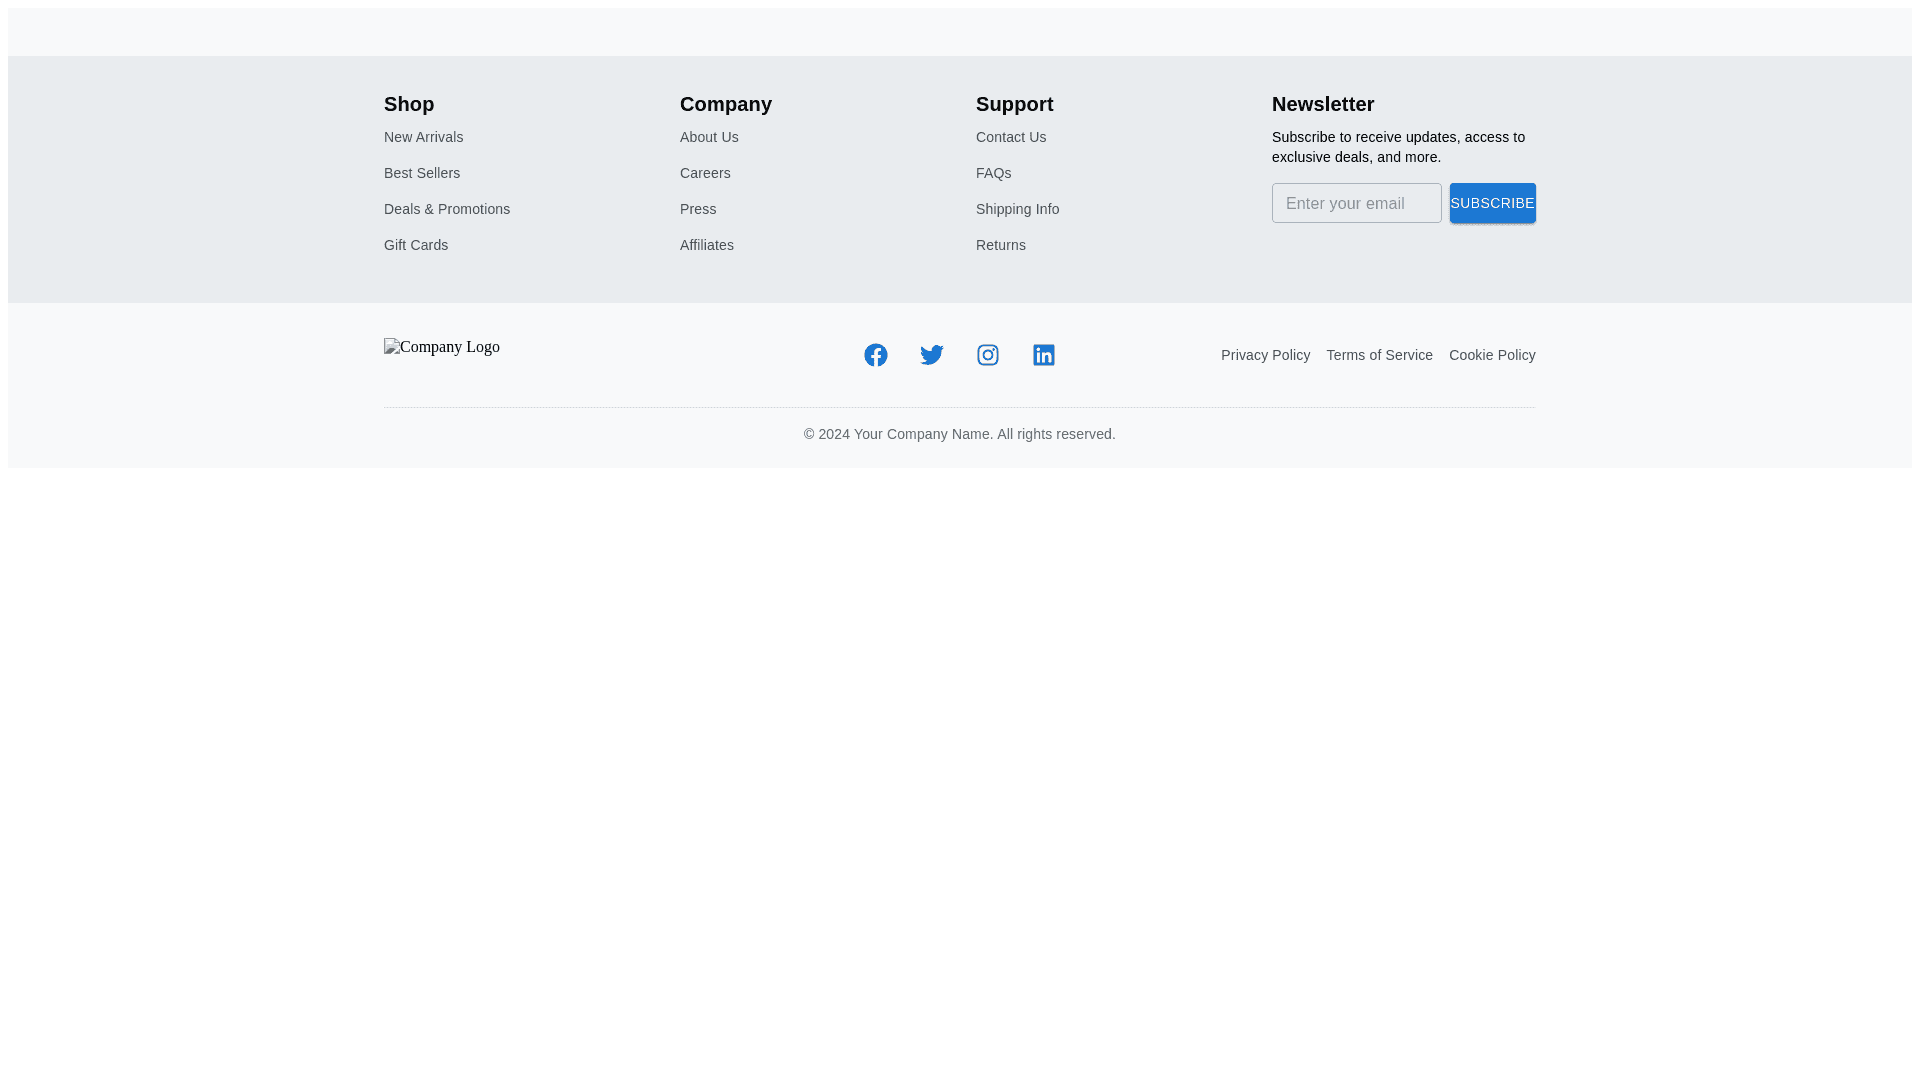Open the New Arrivals link
The width and height of the screenshot is (1920, 1080).
[423, 137]
